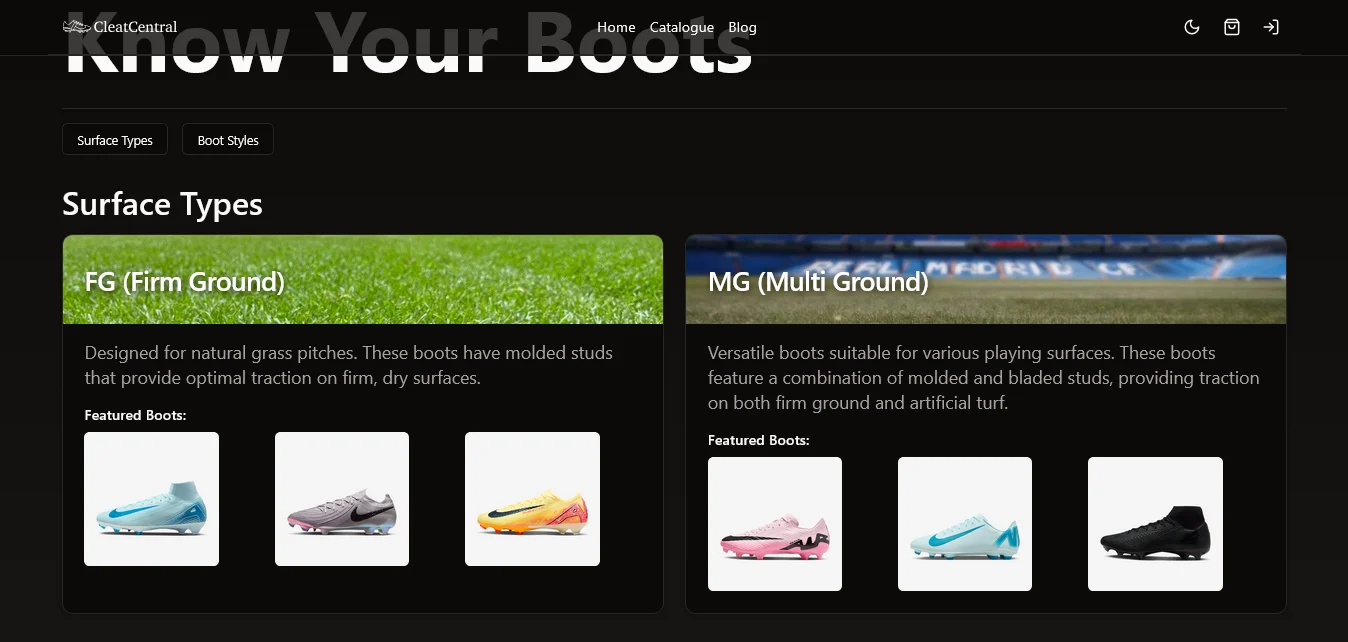Go to the Catalogue page
Screen dimensions: 1348x642
682,27
